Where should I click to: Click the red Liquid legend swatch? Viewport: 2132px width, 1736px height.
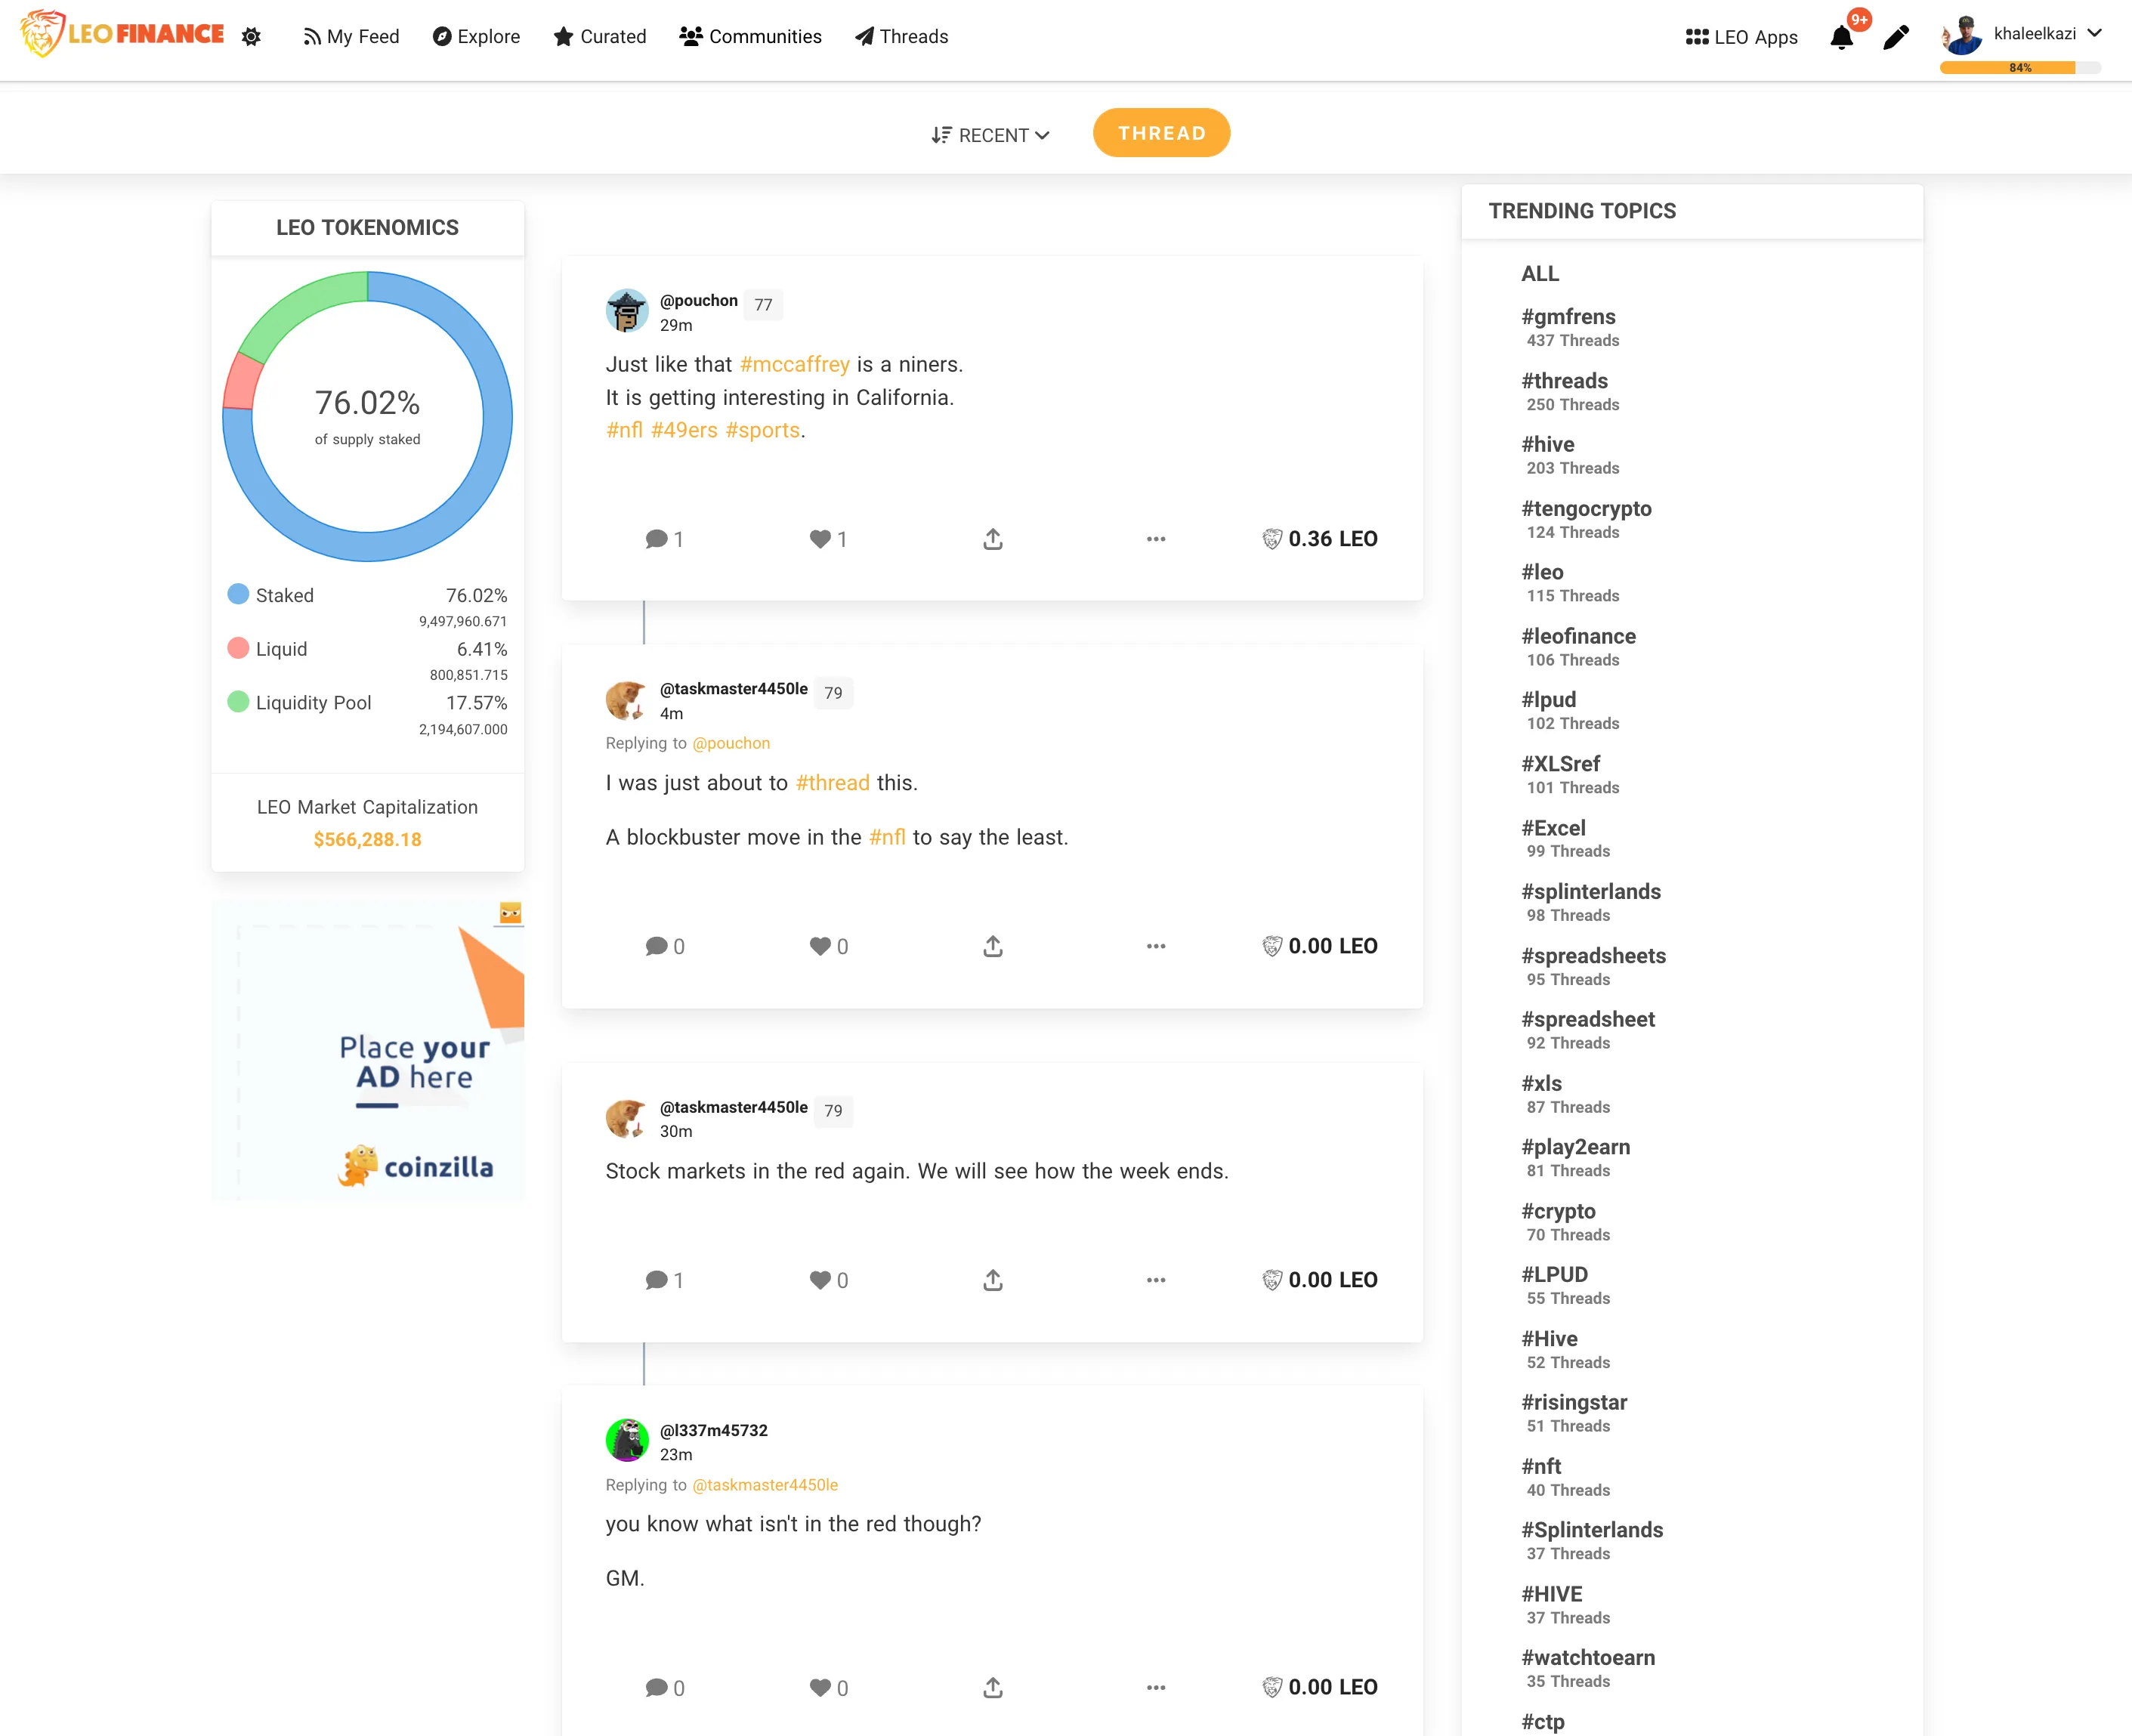(x=238, y=648)
